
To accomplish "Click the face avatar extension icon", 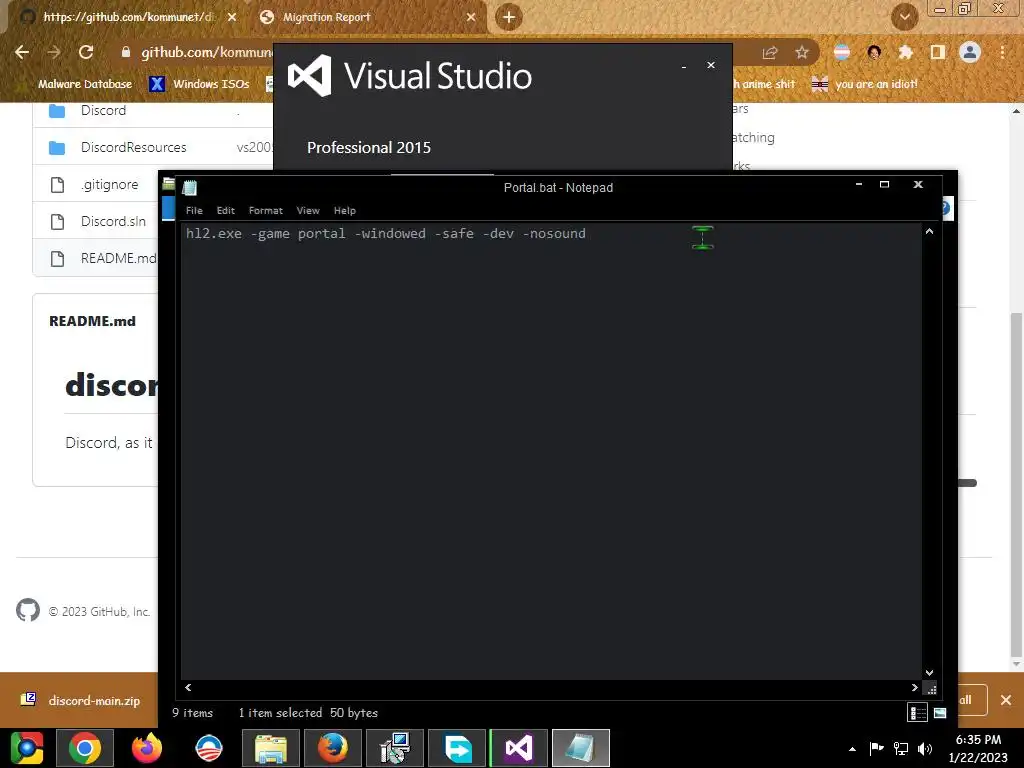I will (874, 52).
